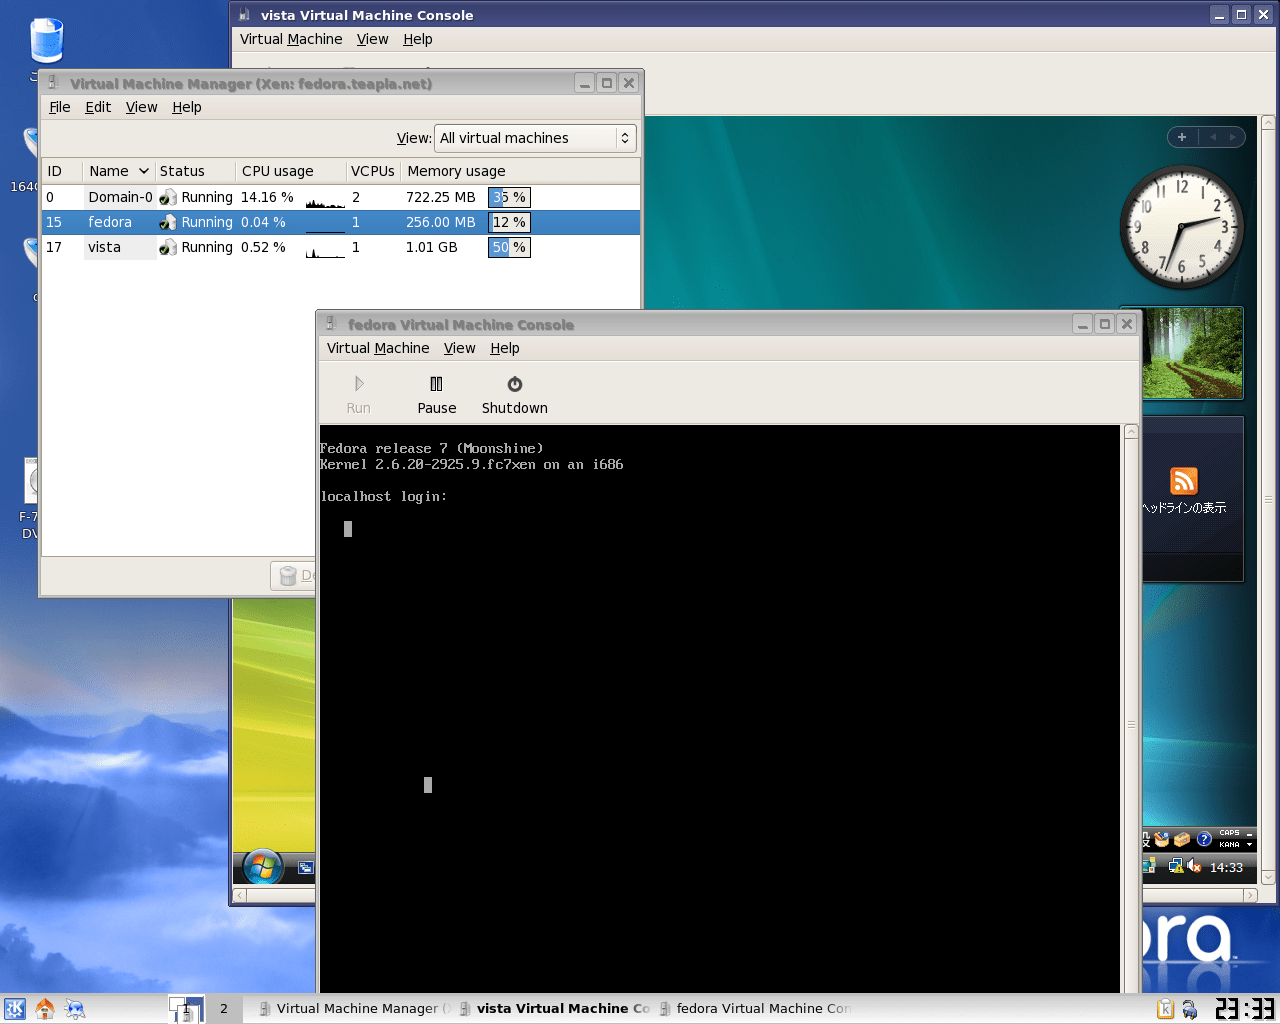Click the vista console vertical scrollbar

[x=1268, y=500]
